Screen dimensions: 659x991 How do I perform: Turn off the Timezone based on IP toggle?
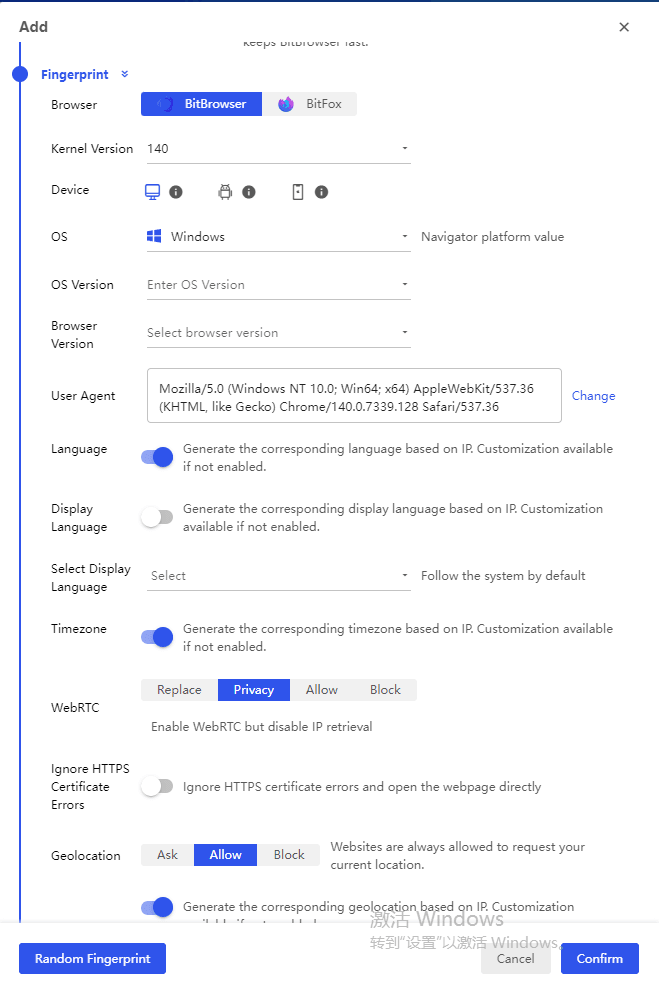157,637
